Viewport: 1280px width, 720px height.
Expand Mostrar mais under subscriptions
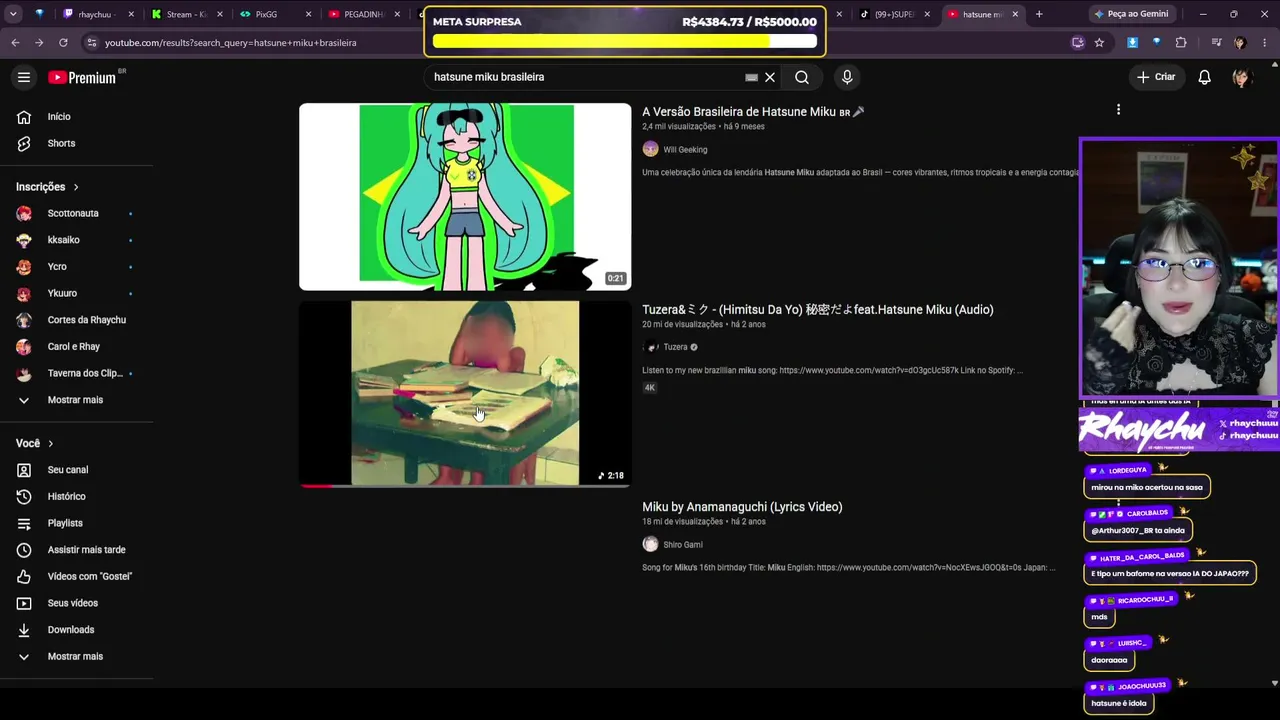(77, 400)
